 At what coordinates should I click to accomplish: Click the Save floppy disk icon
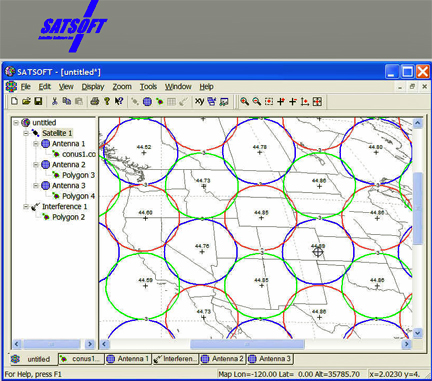point(38,101)
